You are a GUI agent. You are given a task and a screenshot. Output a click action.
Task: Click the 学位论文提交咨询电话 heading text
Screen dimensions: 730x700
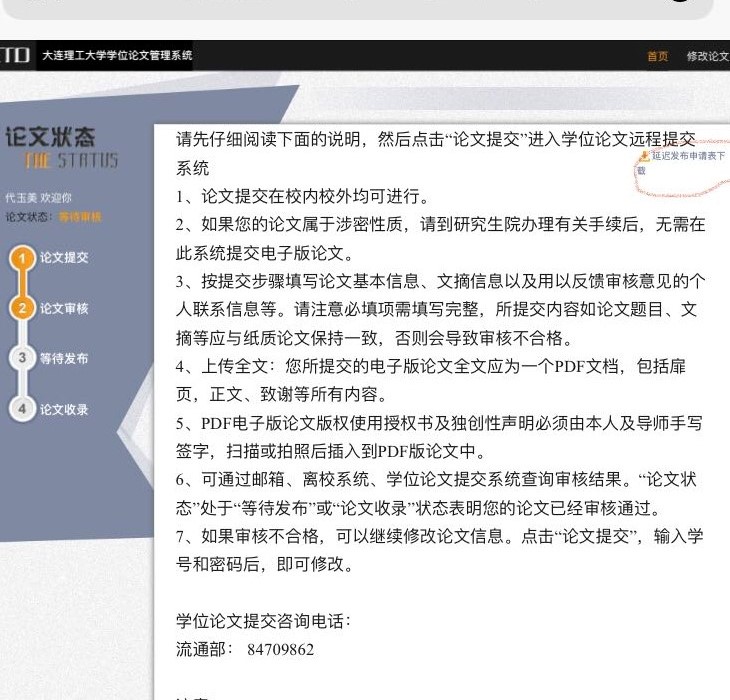pyautogui.click(x=263, y=621)
